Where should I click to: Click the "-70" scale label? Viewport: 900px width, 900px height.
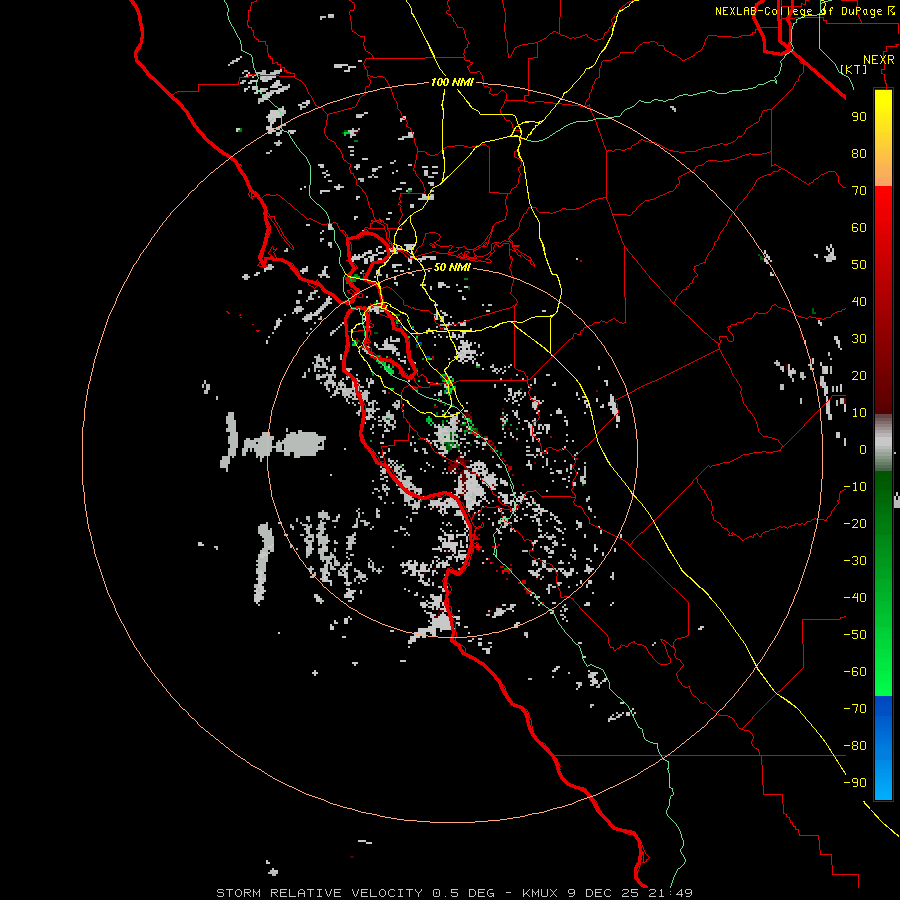click(x=855, y=709)
